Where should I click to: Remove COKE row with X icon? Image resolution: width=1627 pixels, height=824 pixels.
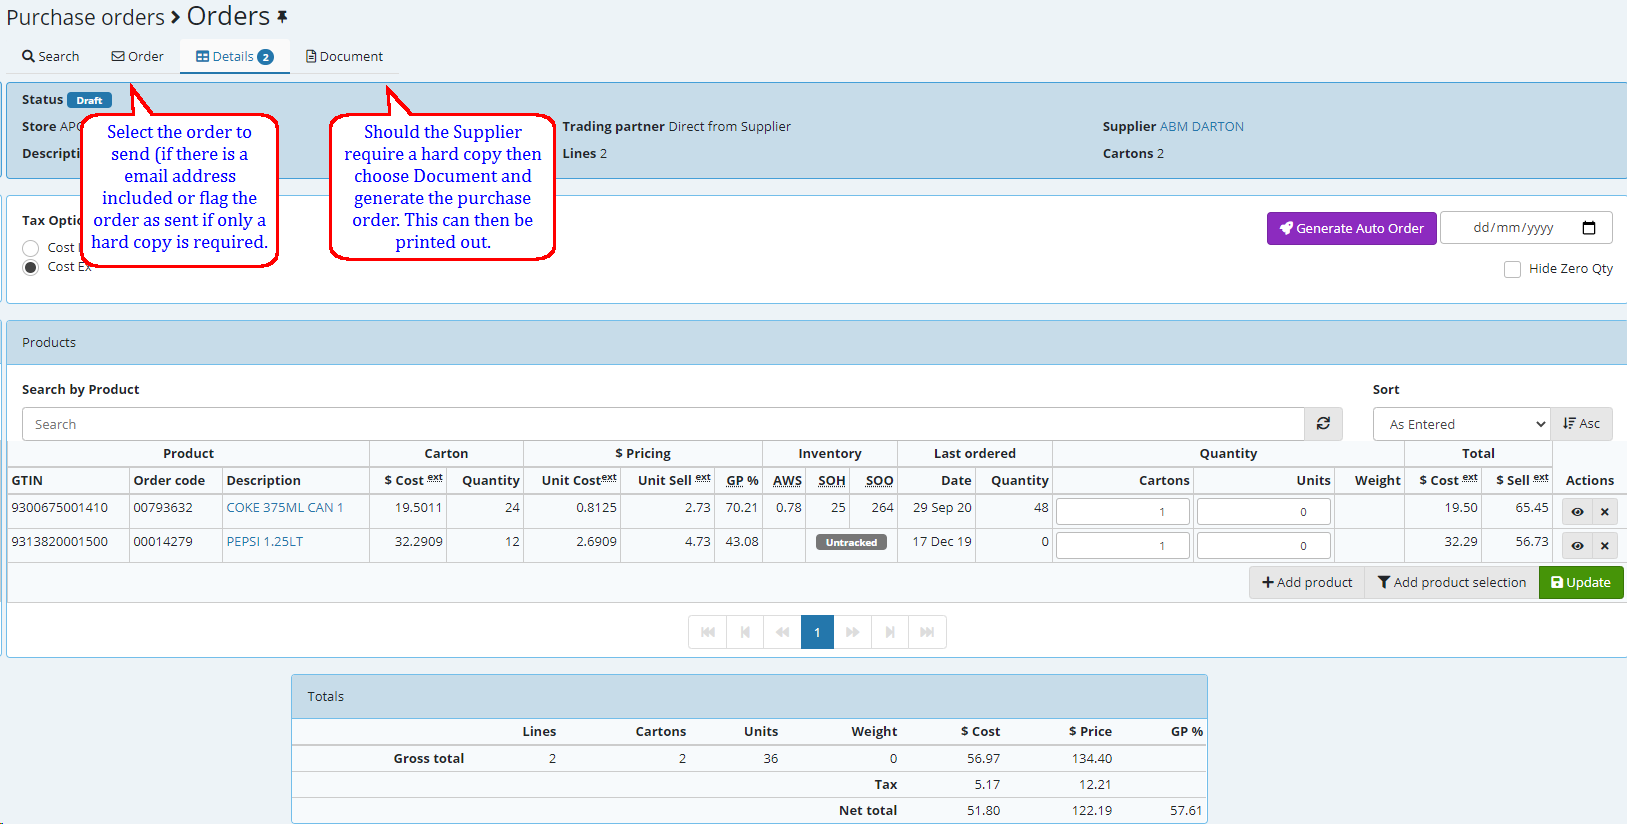[x=1604, y=512]
